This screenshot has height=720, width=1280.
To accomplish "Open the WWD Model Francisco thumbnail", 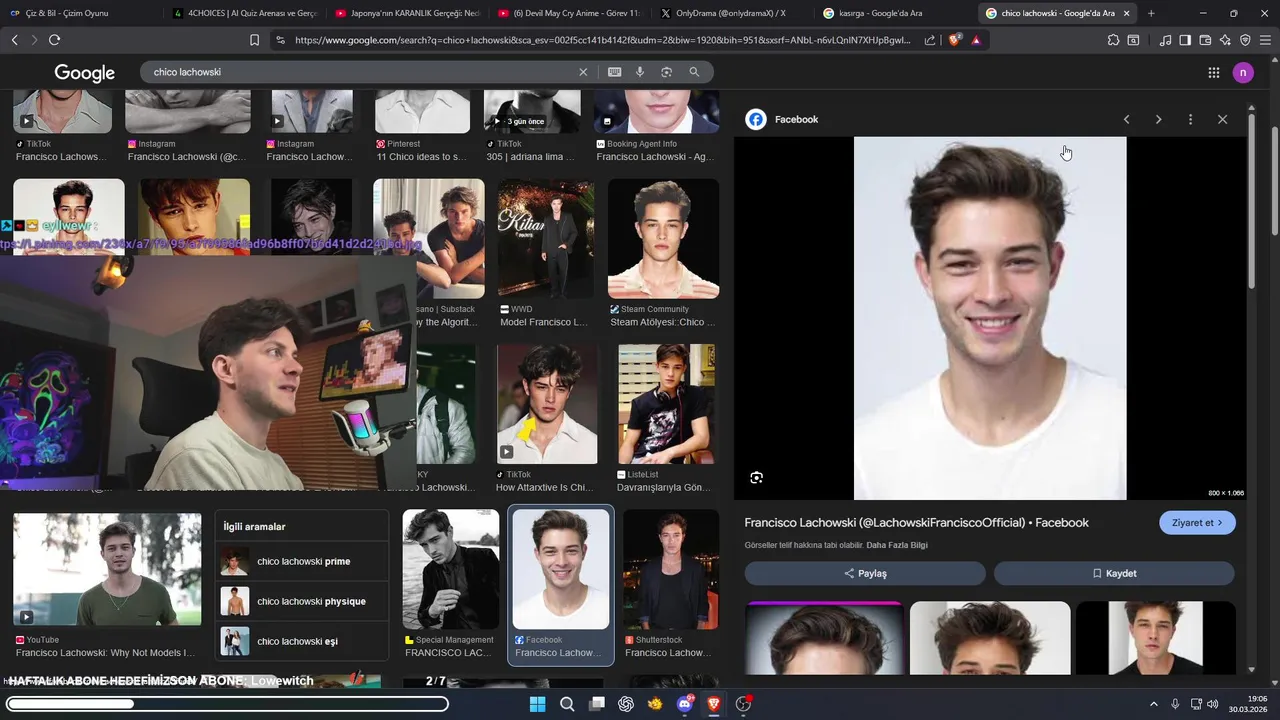I will (x=546, y=239).
